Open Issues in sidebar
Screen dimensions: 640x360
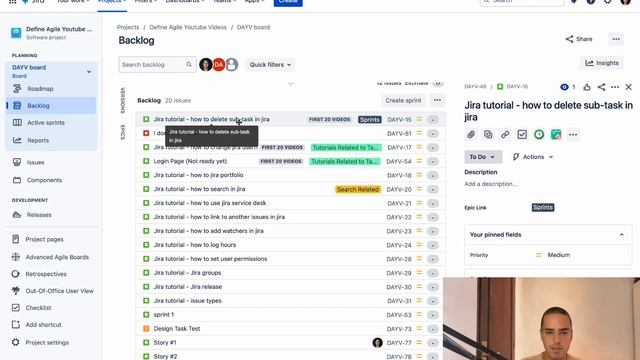(x=36, y=162)
